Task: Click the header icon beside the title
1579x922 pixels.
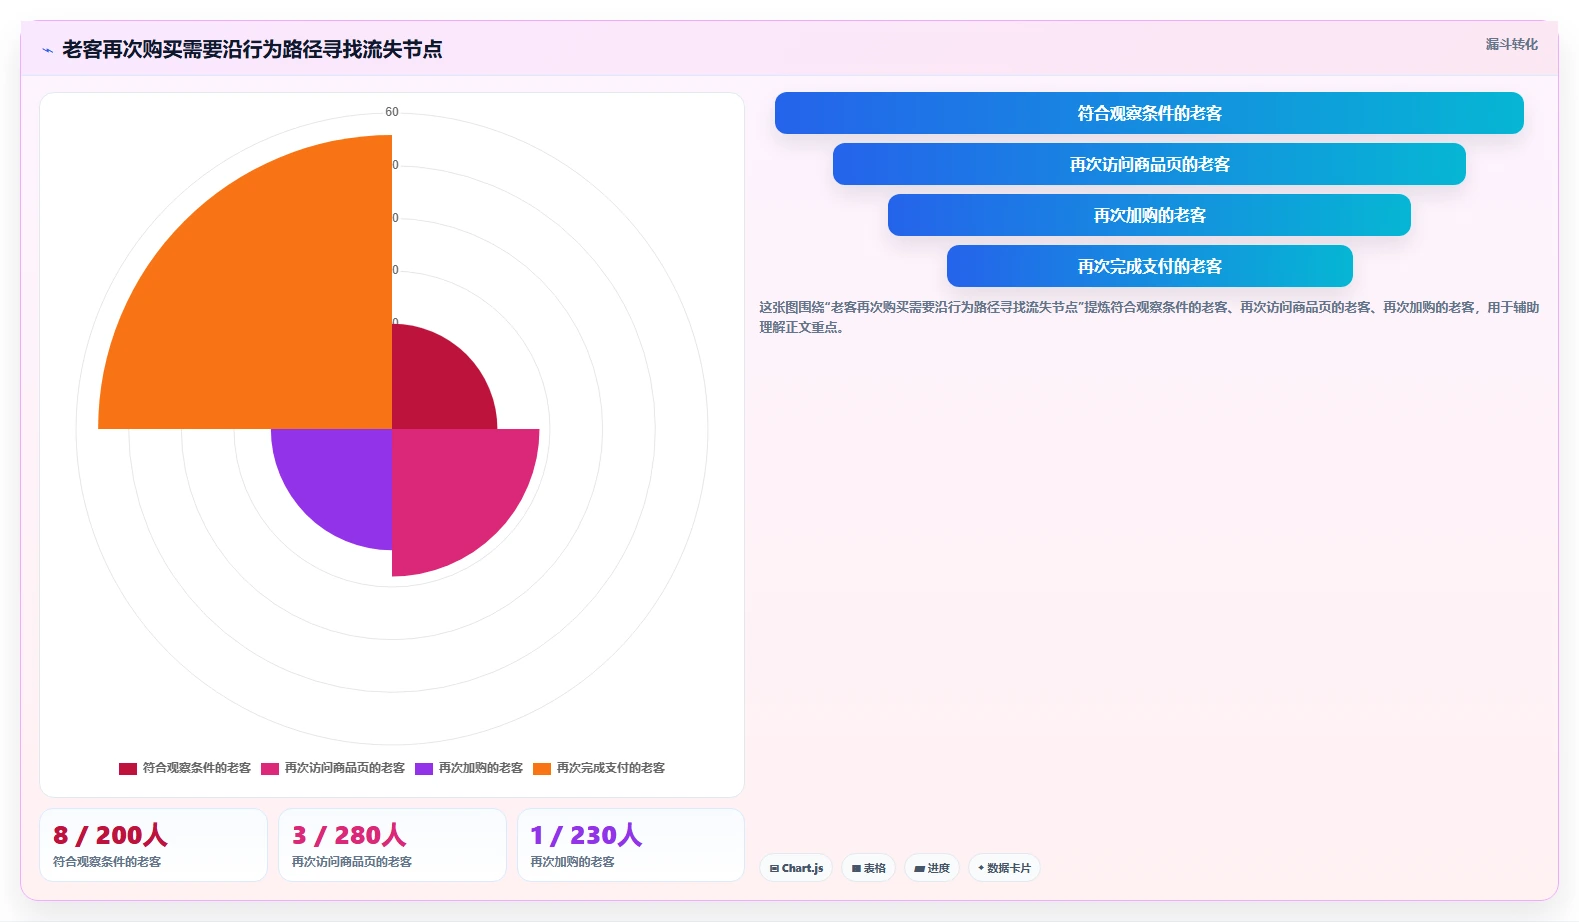Action: click(47, 50)
